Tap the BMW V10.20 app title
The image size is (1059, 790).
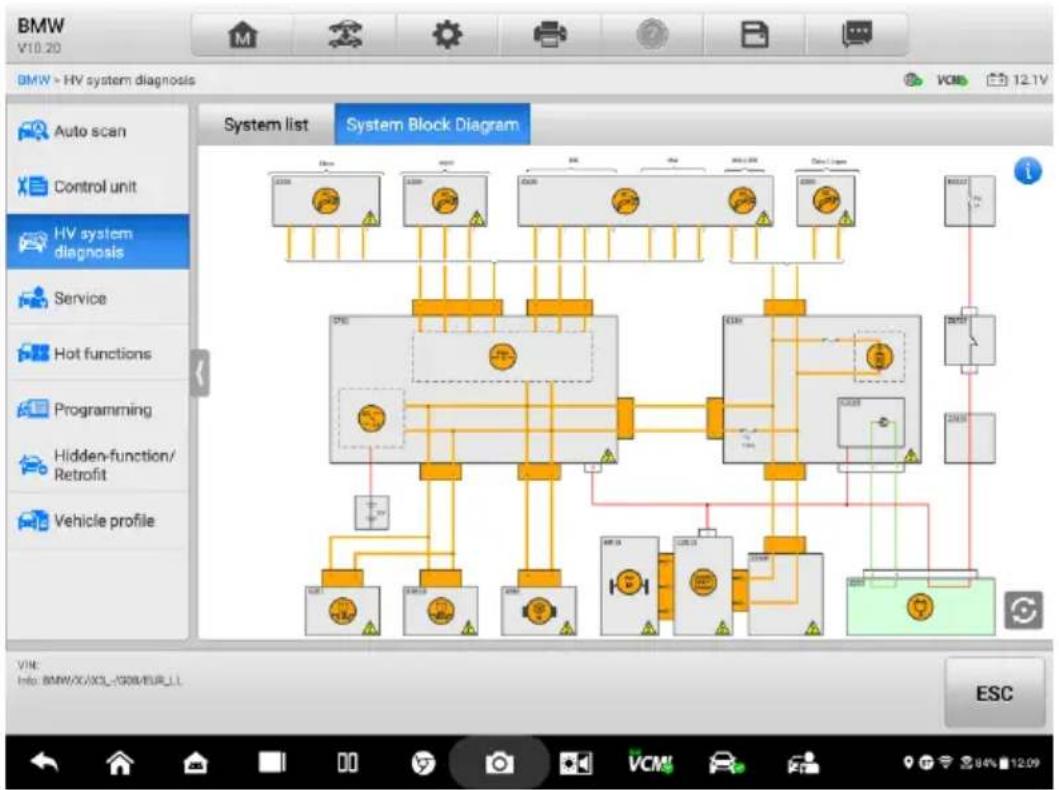coord(41,35)
